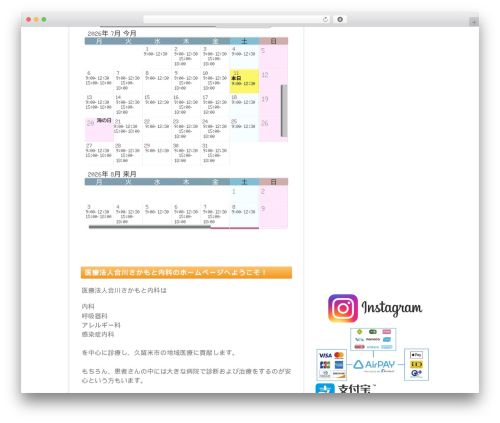500x423 pixels.
Task: Click the sentence mentioning 久留米市の地域医療
Action: pyautogui.click(x=159, y=353)
